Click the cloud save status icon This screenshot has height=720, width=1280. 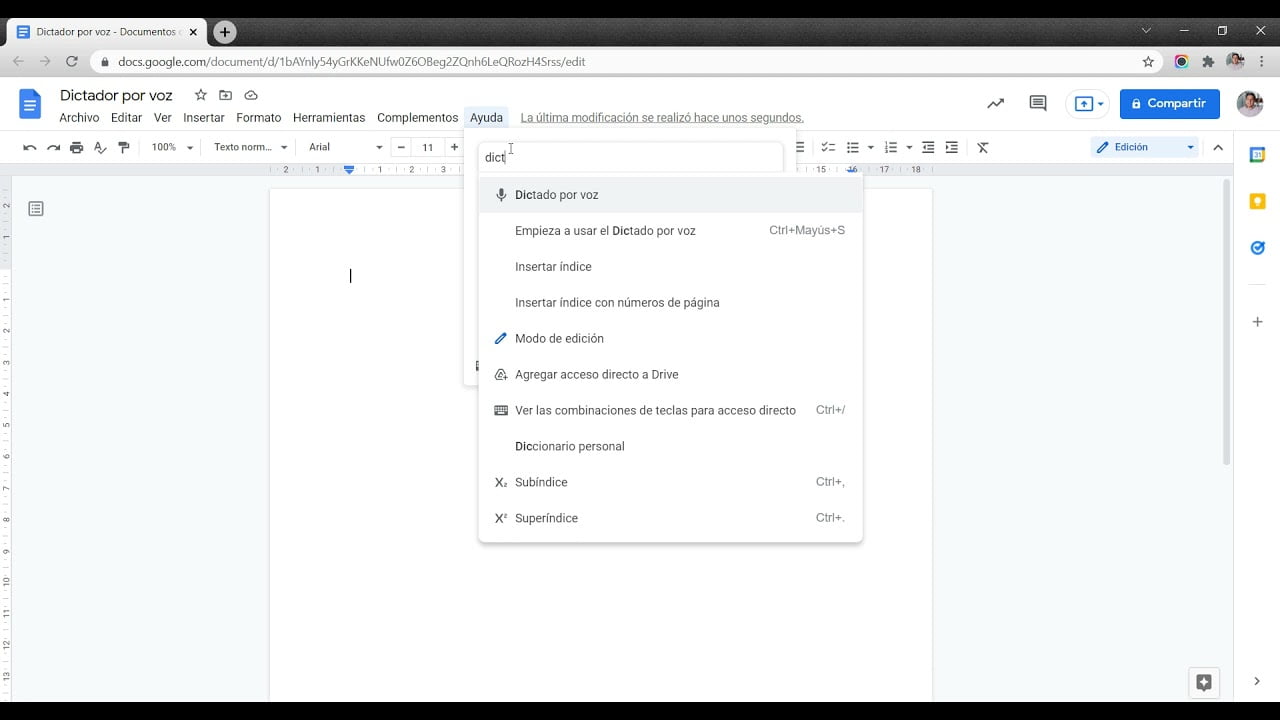pyautogui.click(x=251, y=95)
